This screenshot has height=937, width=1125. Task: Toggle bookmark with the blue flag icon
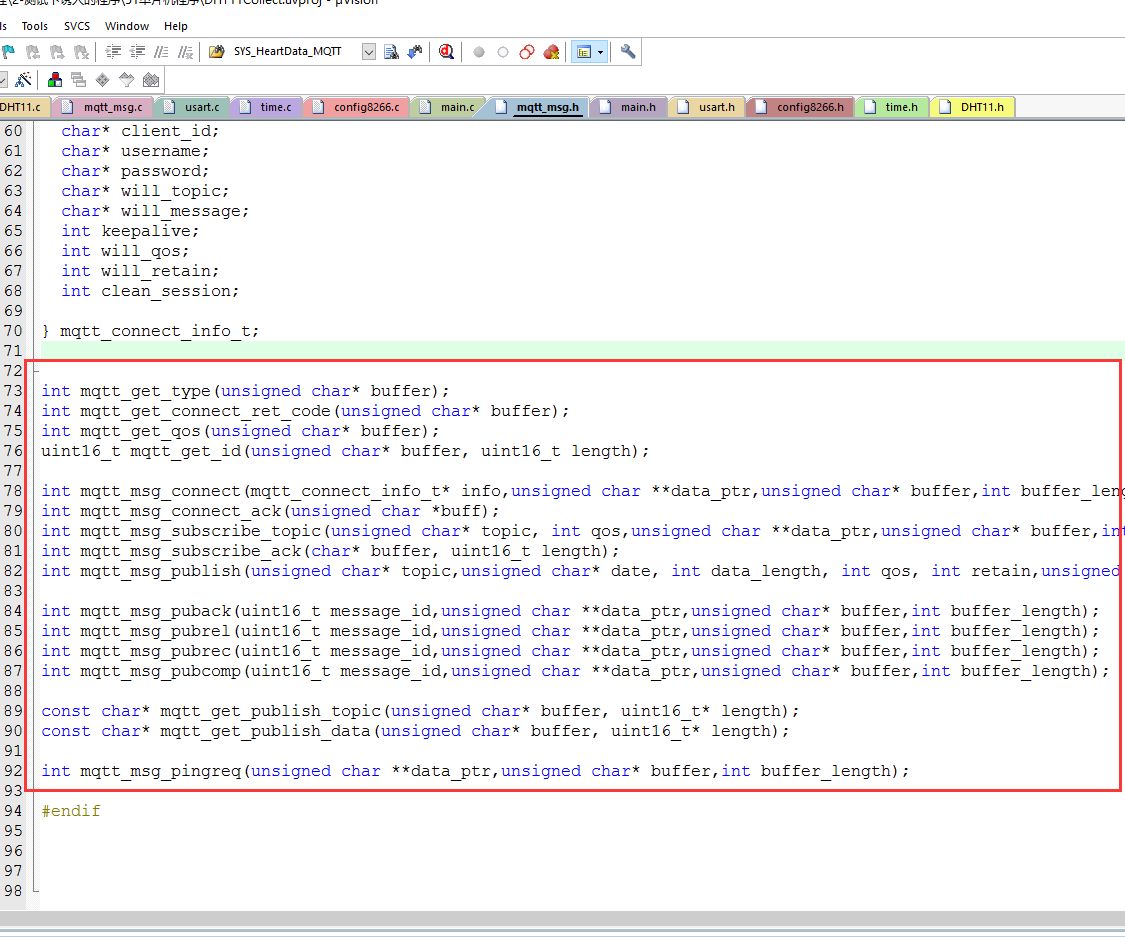(x=9, y=52)
